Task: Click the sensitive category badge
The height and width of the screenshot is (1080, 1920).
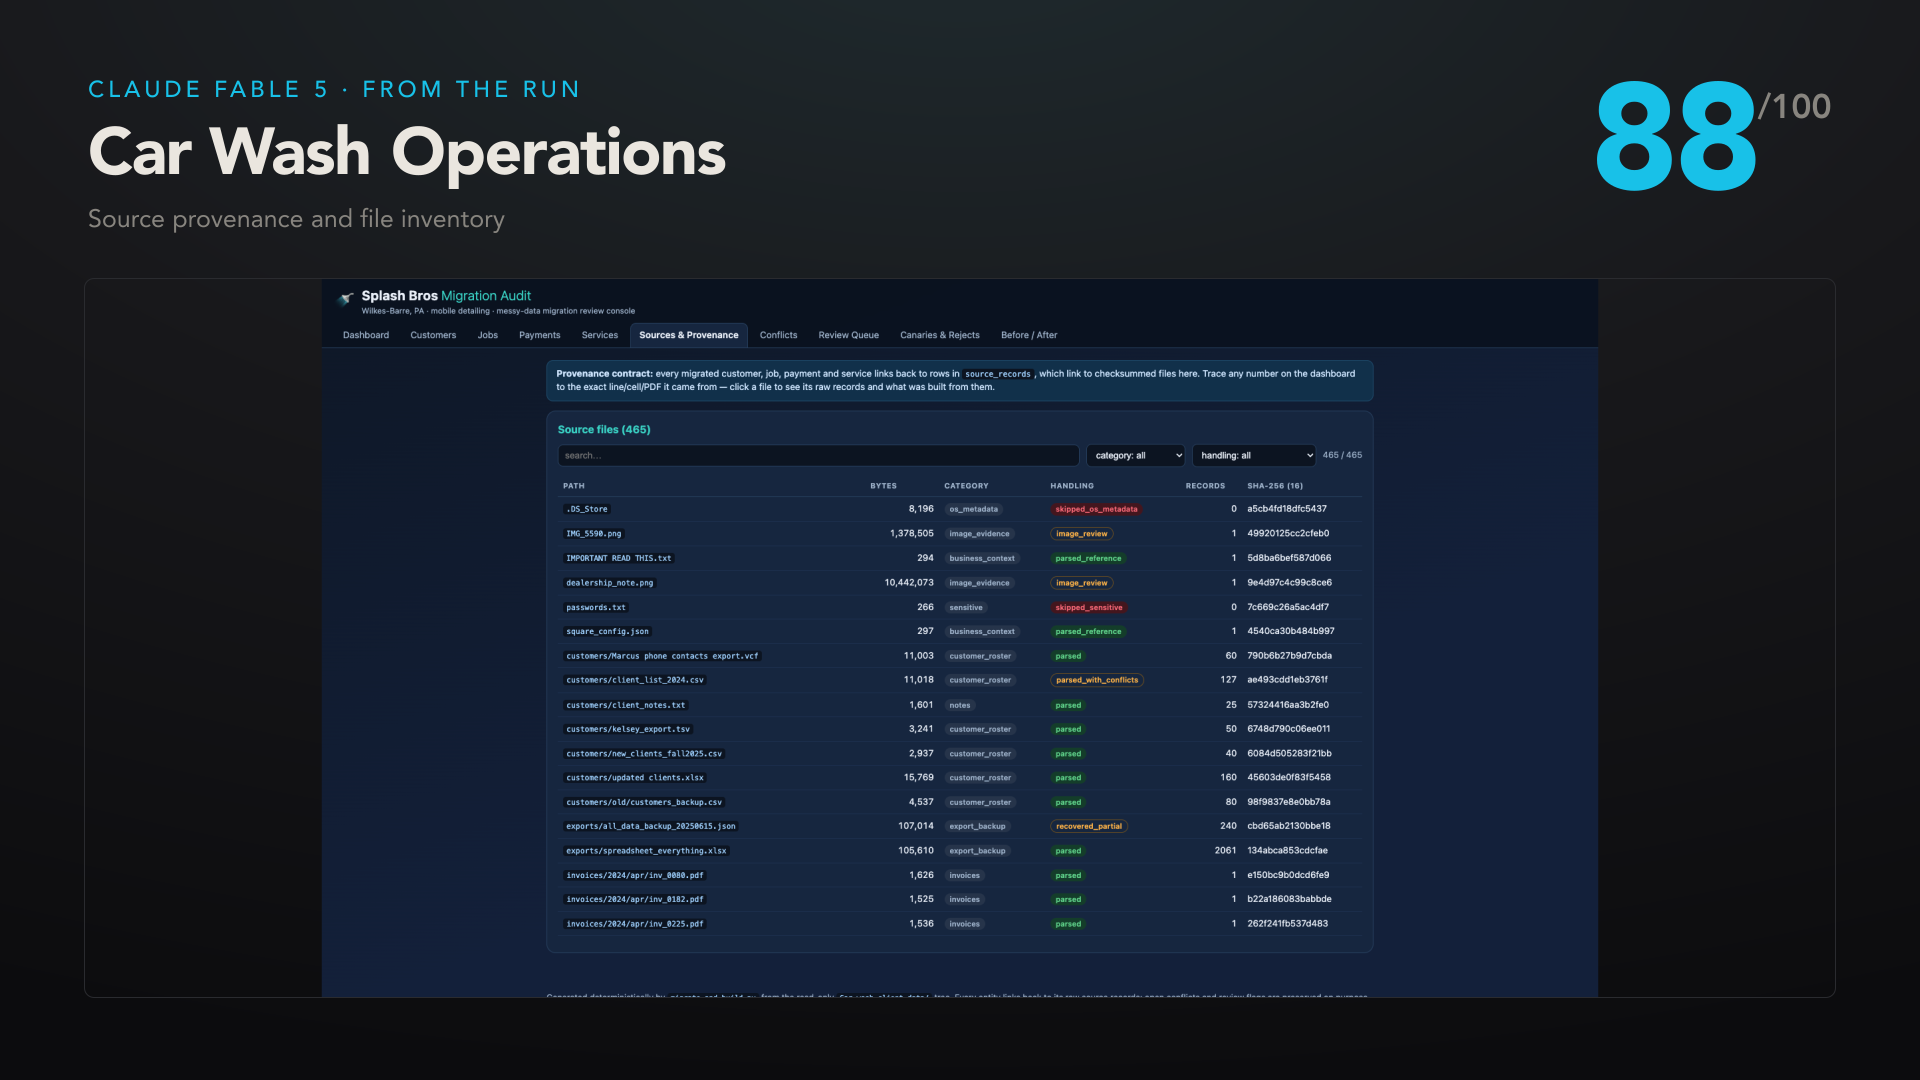Action: click(966, 607)
